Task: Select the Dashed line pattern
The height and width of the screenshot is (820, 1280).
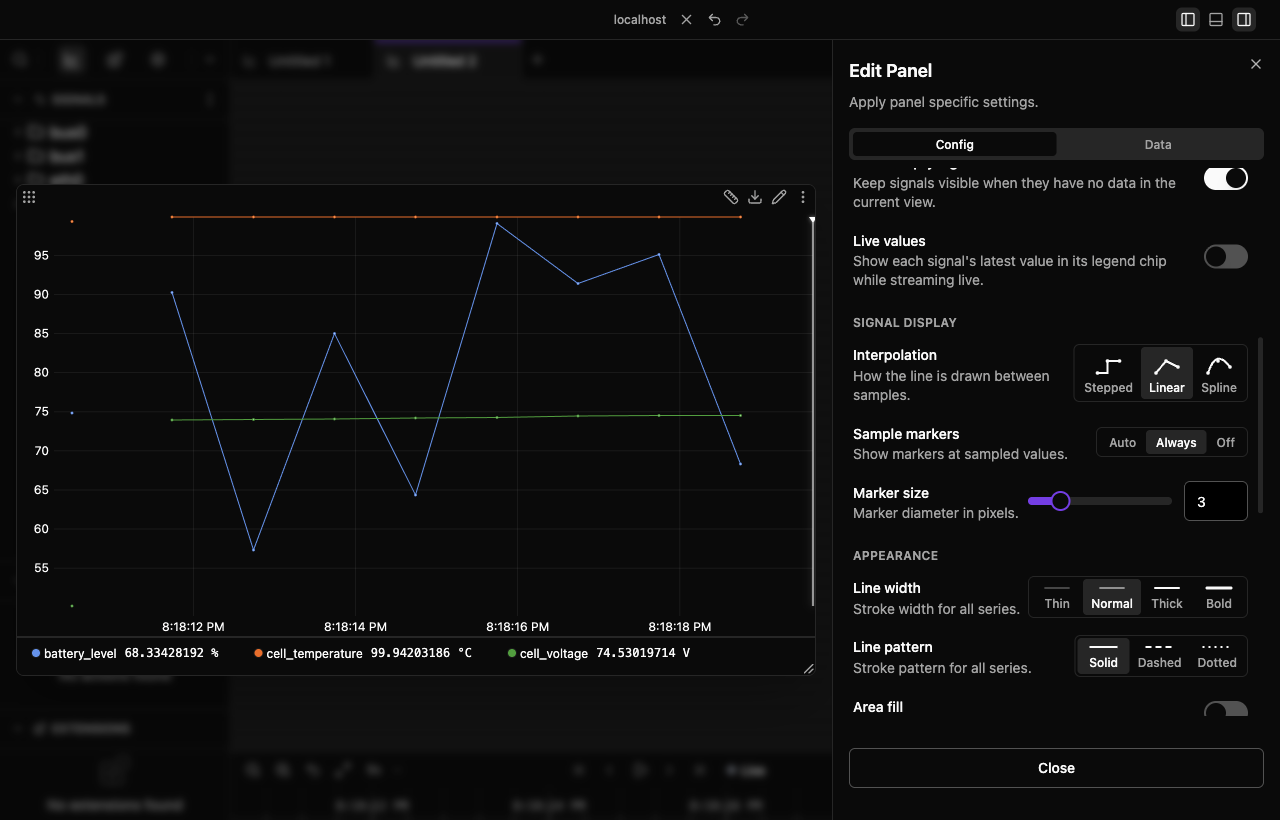Action: pyautogui.click(x=1160, y=655)
